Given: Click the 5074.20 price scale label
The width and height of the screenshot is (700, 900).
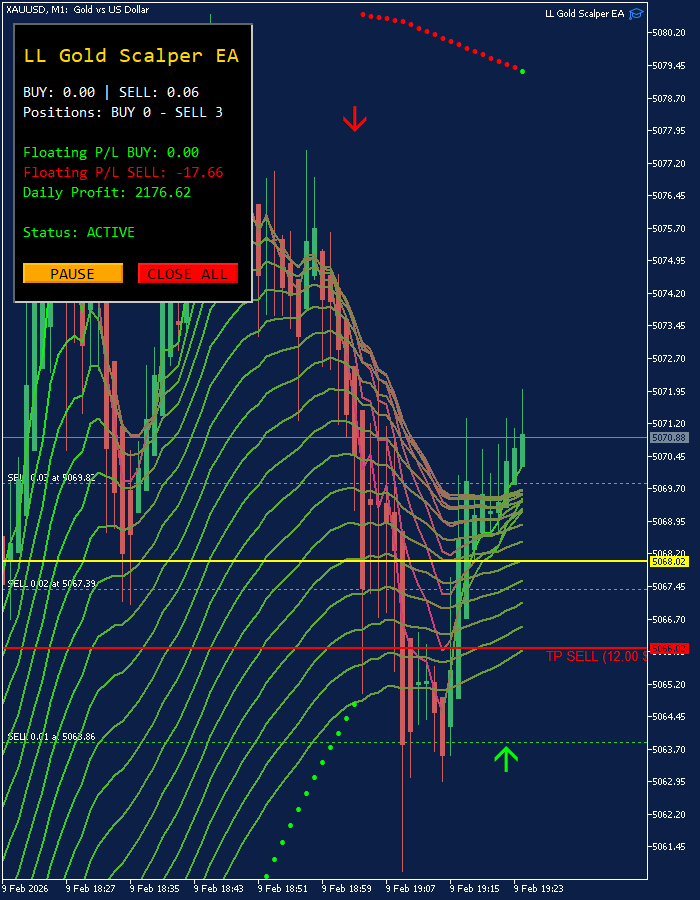Looking at the screenshot, I should pyautogui.click(x=669, y=293).
